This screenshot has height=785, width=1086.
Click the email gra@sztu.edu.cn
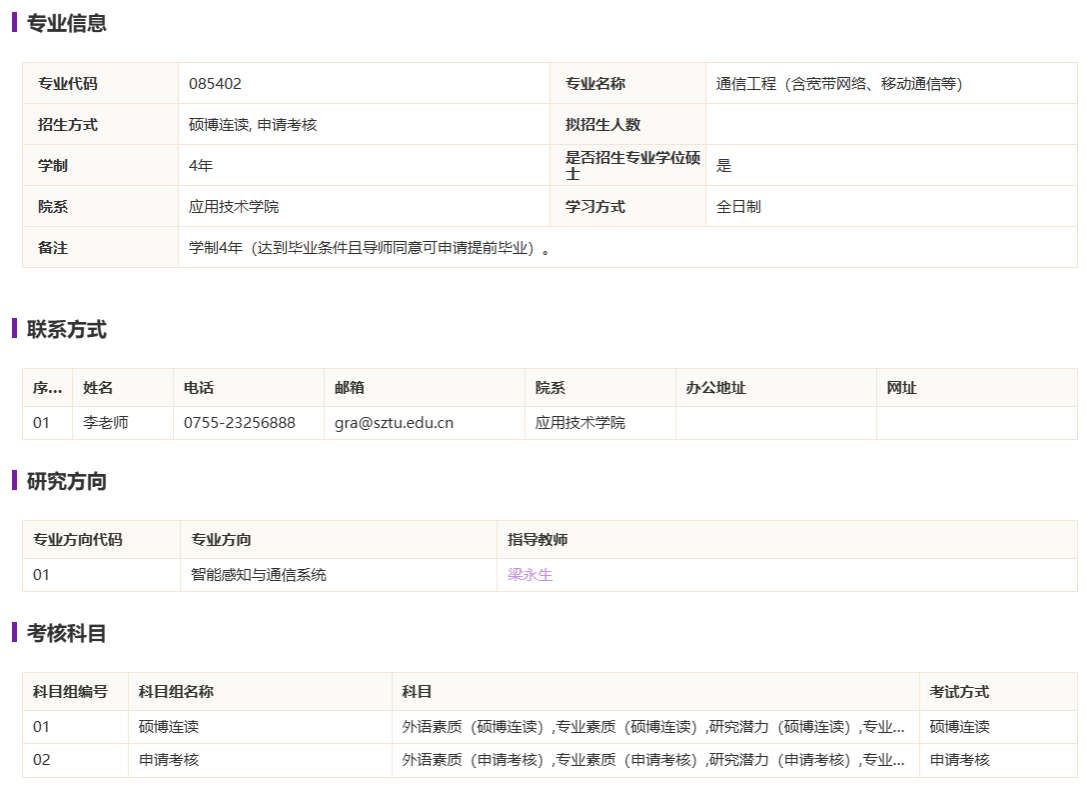tap(394, 423)
